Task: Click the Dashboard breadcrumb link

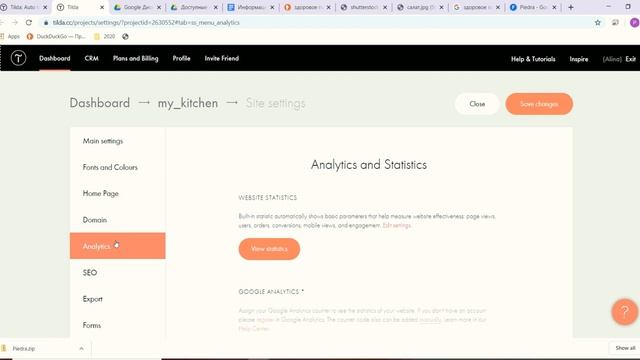Action: coord(100,103)
